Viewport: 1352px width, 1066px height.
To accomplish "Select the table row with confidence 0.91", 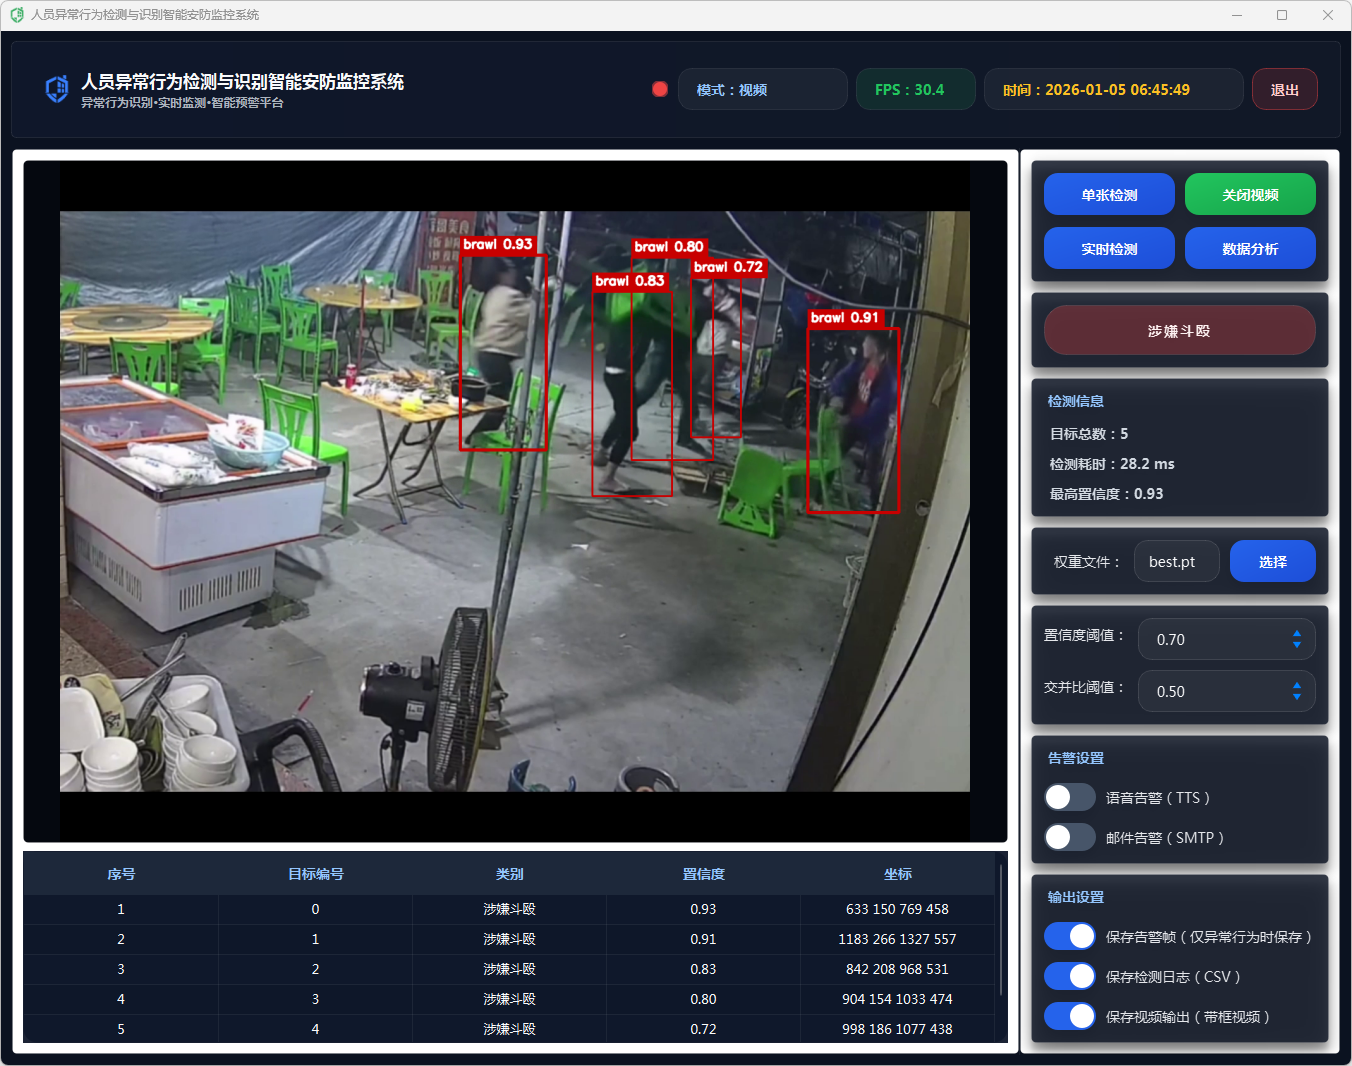I will coord(509,939).
